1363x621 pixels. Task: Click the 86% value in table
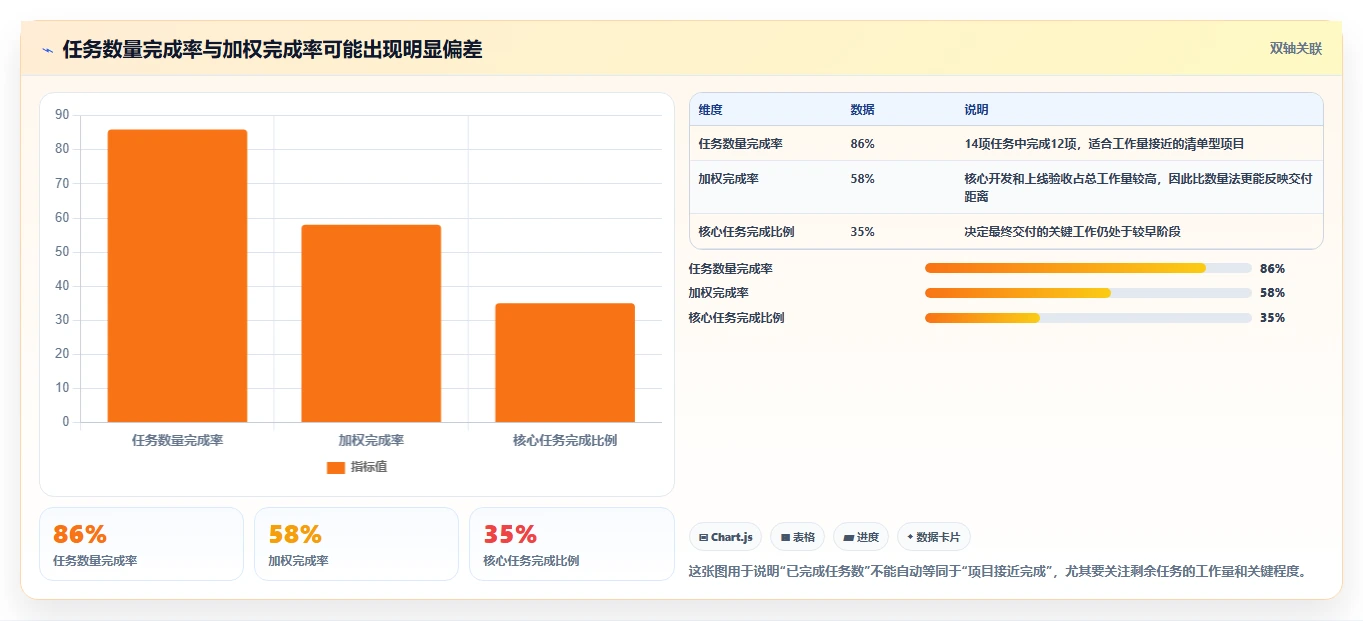click(x=862, y=144)
